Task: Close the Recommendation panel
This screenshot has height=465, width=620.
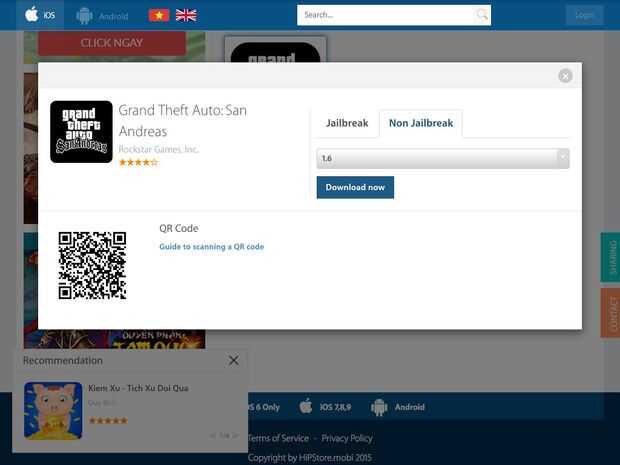Action: click(233, 360)
